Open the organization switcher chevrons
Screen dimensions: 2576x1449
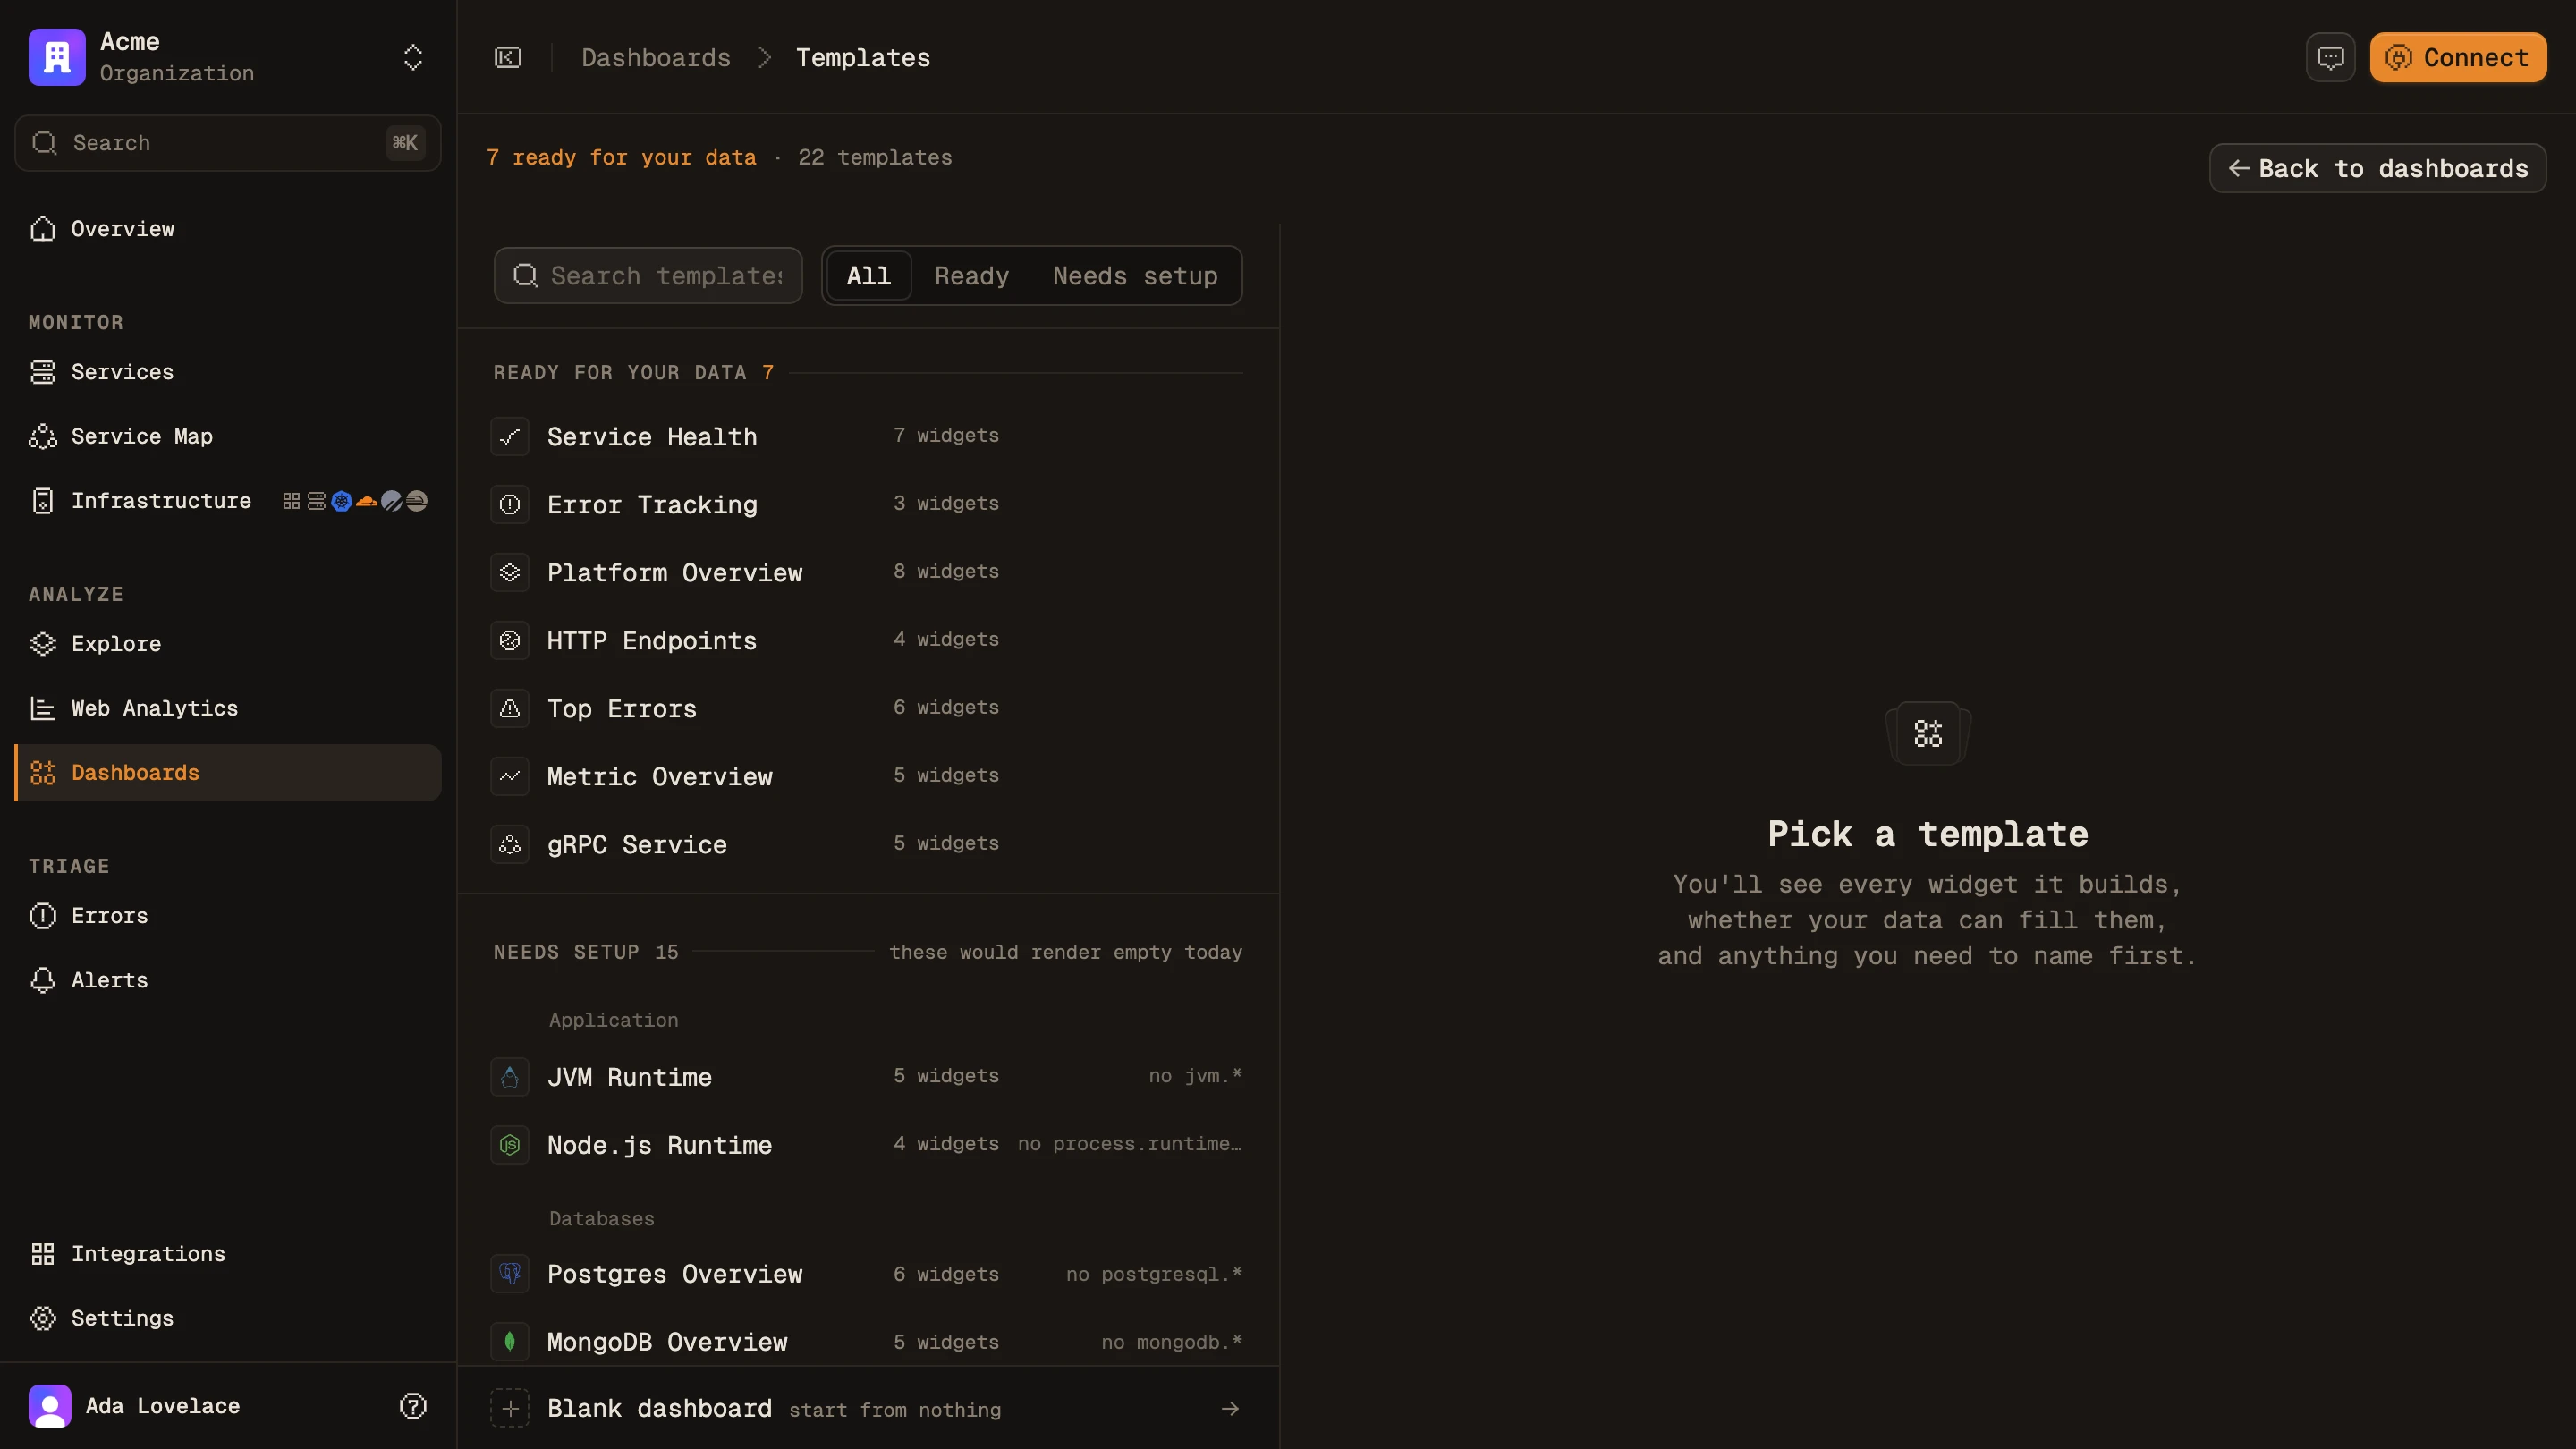[x=413, y=57]
